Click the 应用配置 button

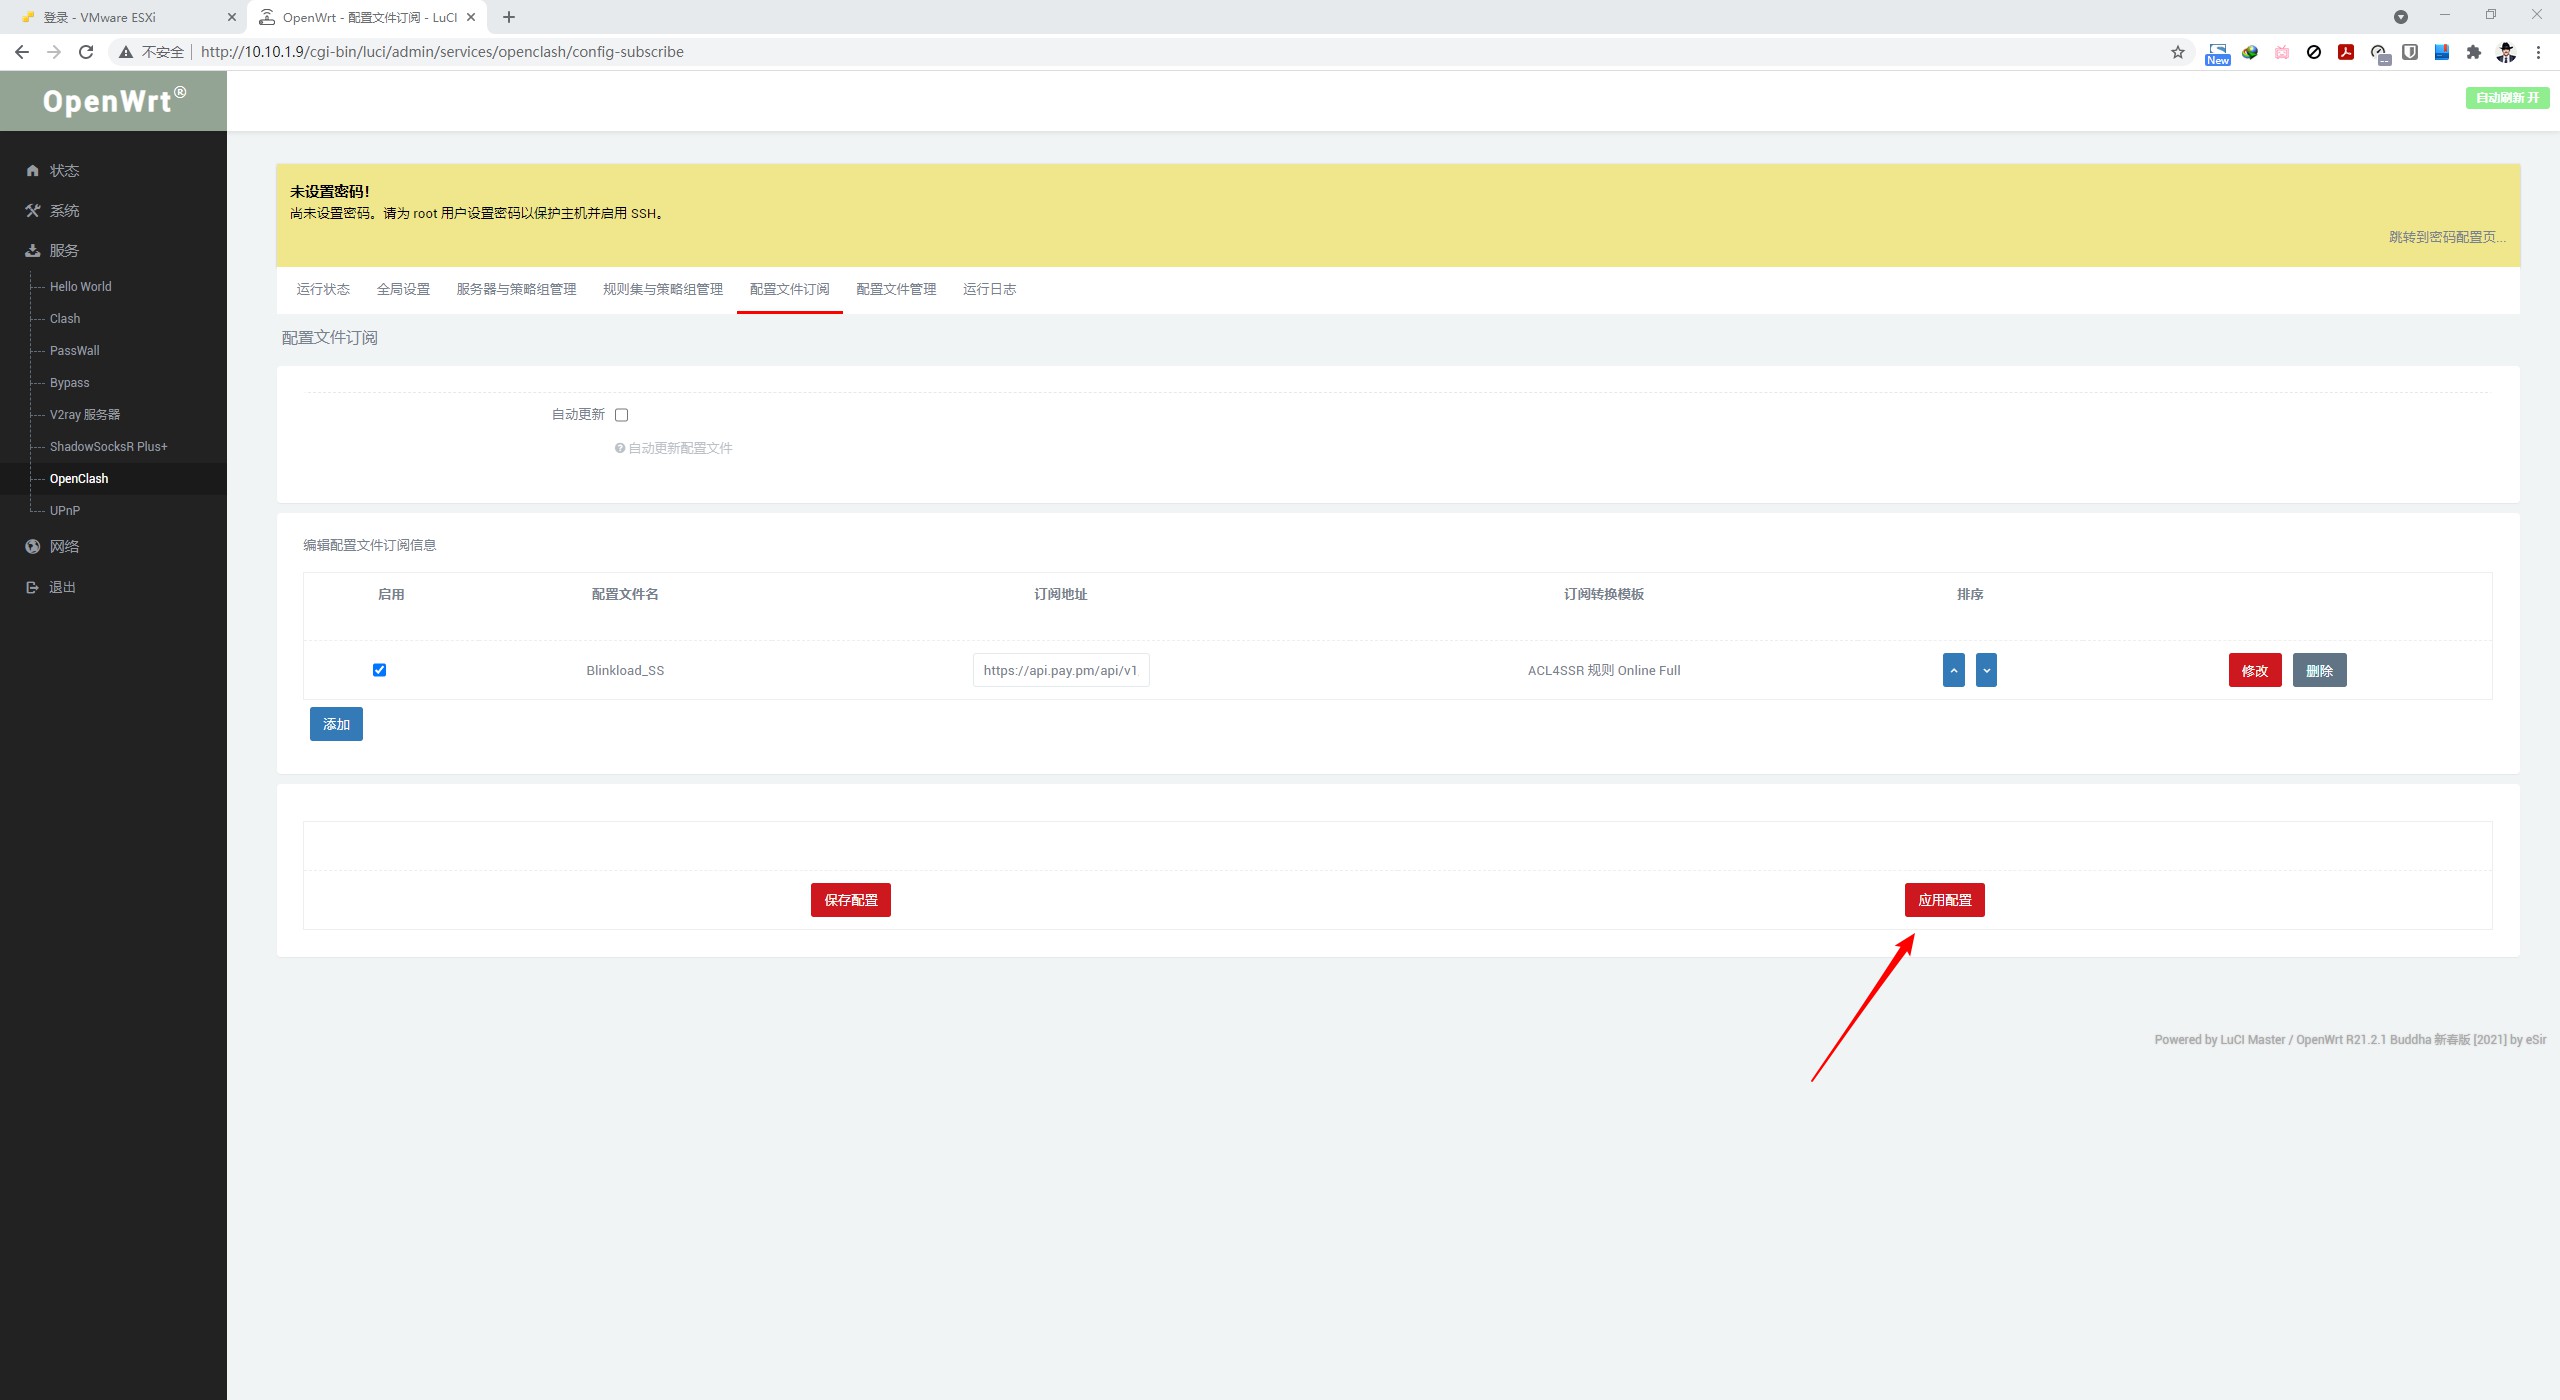(1944, 900)
